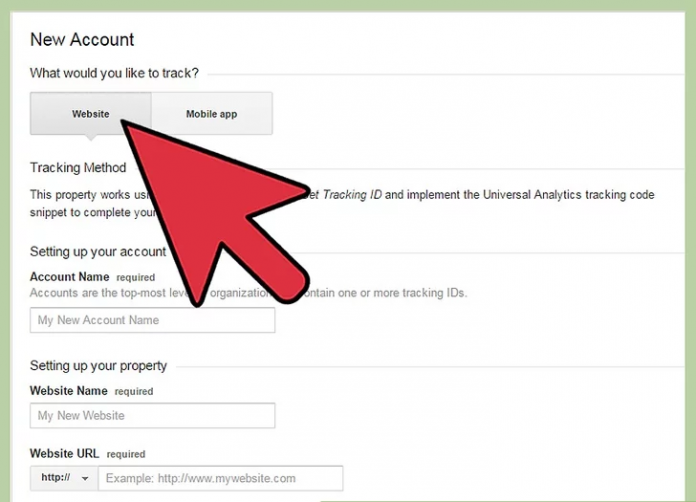696x502 pixels.
Task: Click the 'What would you like to track?' text
Action: click(x=115, y=73)
